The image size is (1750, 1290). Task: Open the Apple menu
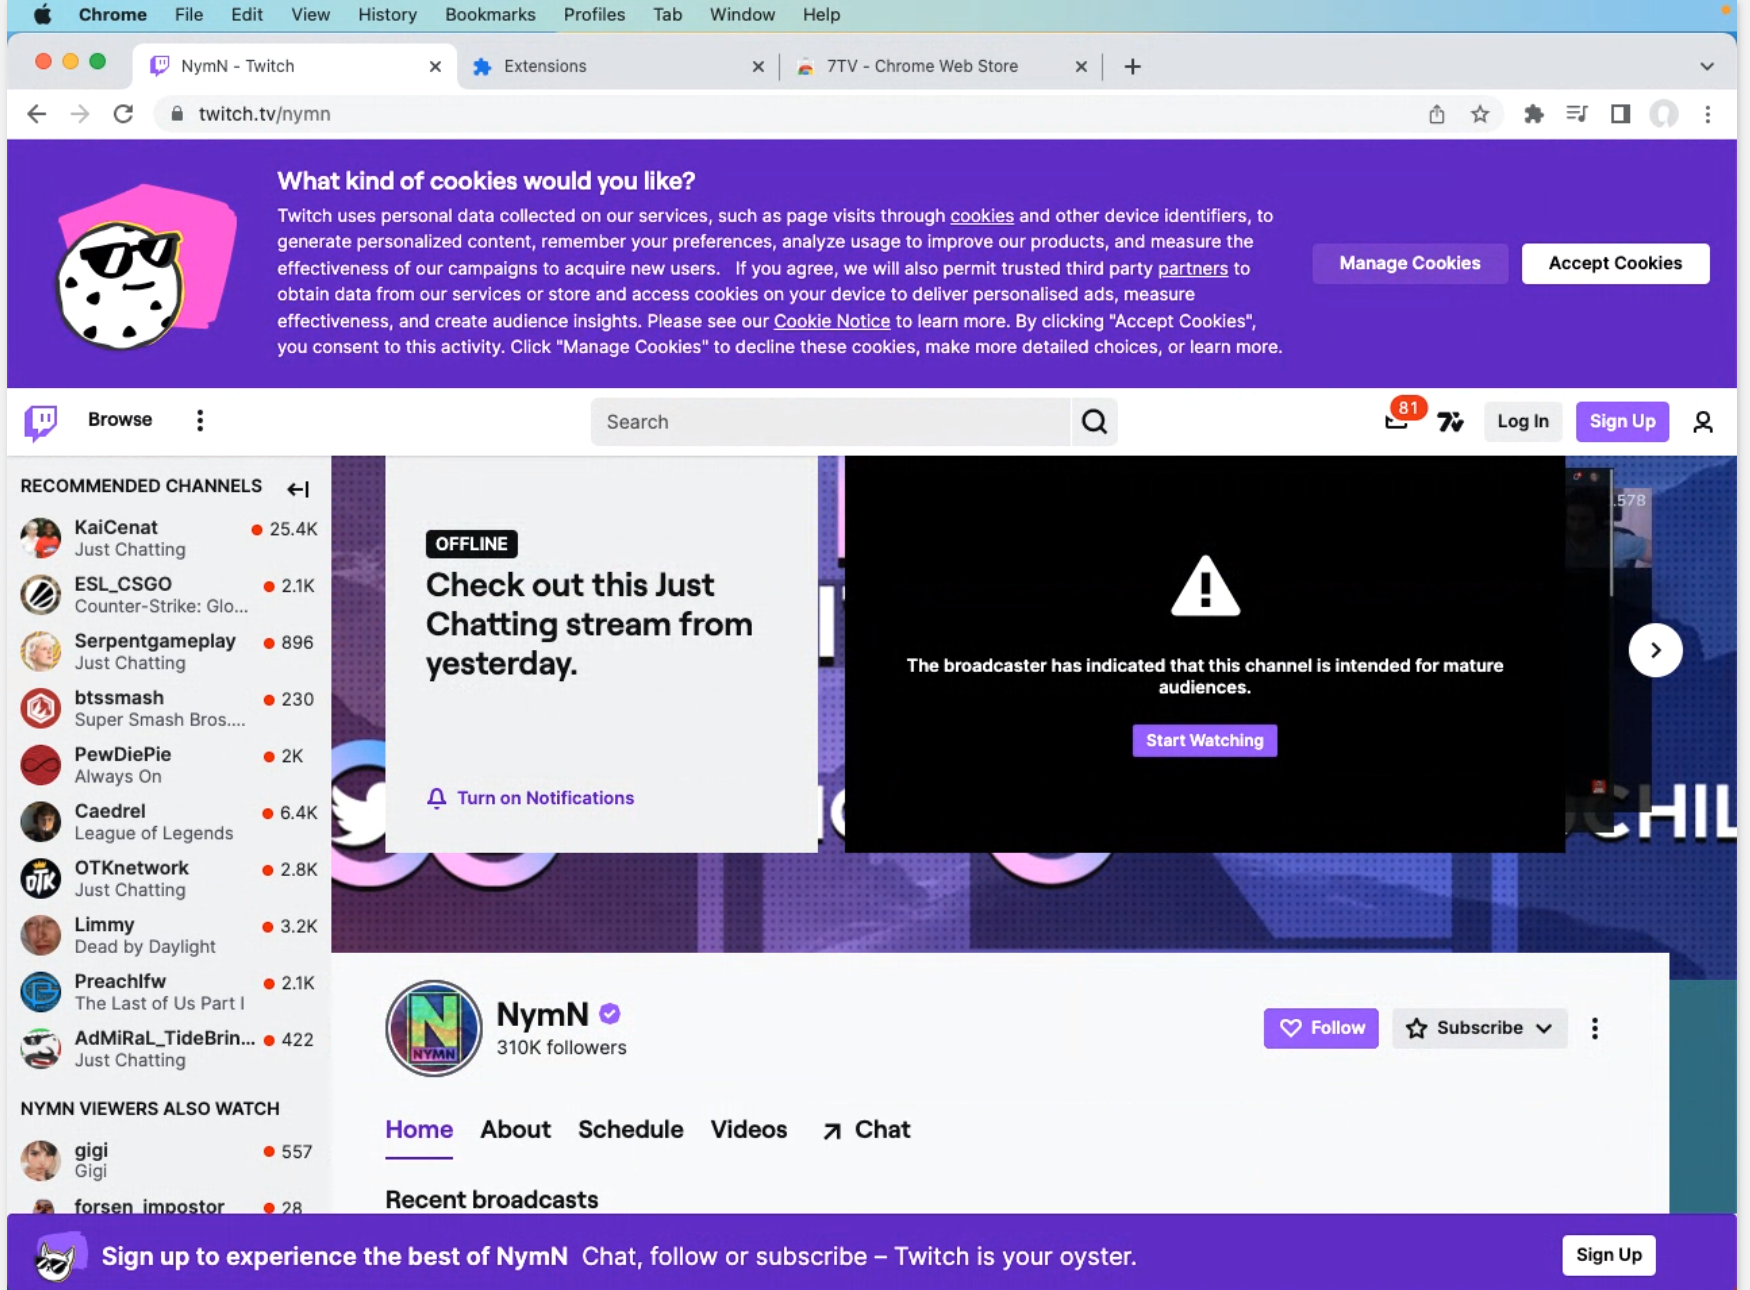43,14
